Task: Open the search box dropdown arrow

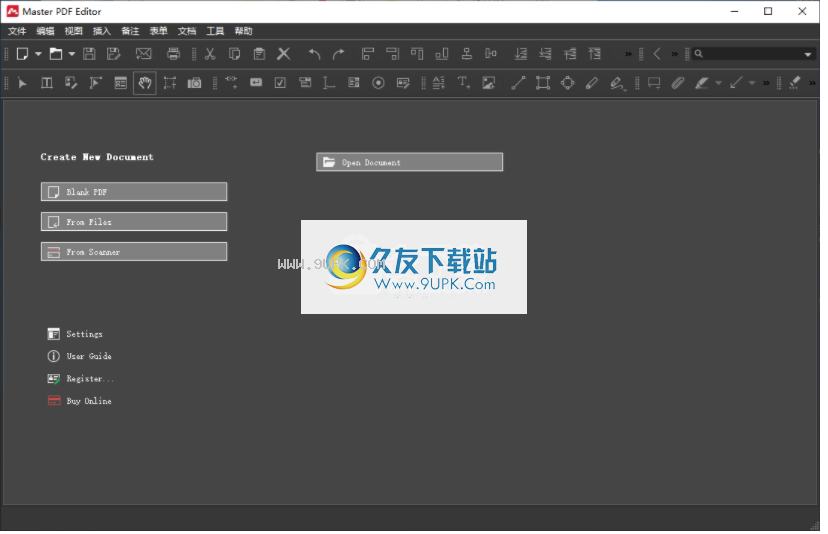Action: pos(807,54)
